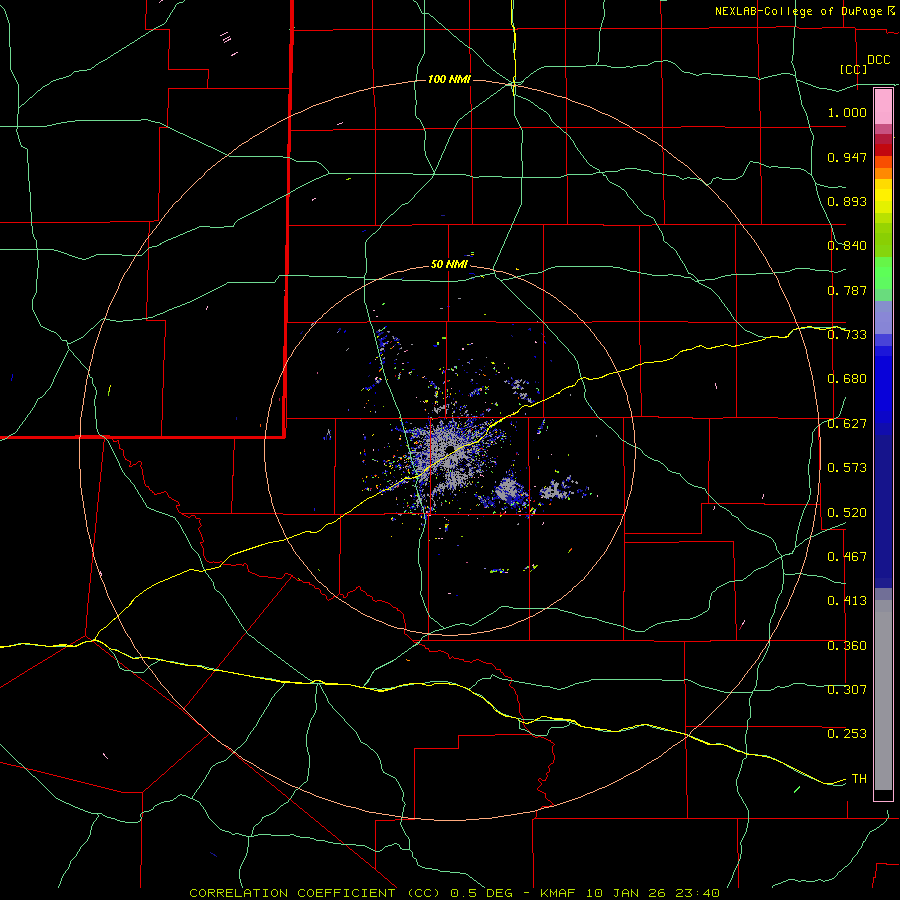Click the 0.253 scale value
The height and width of the screenshot is (900, 900).
(847, 734)
